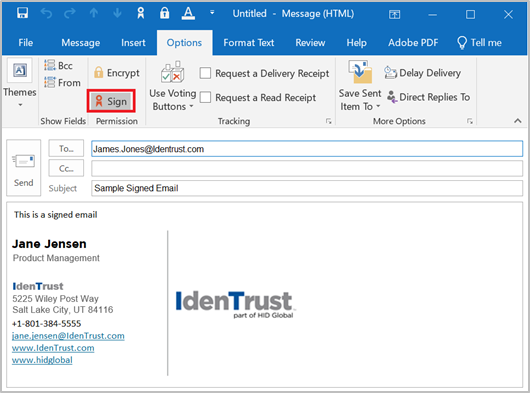Open the File tab

click(25, 43)
